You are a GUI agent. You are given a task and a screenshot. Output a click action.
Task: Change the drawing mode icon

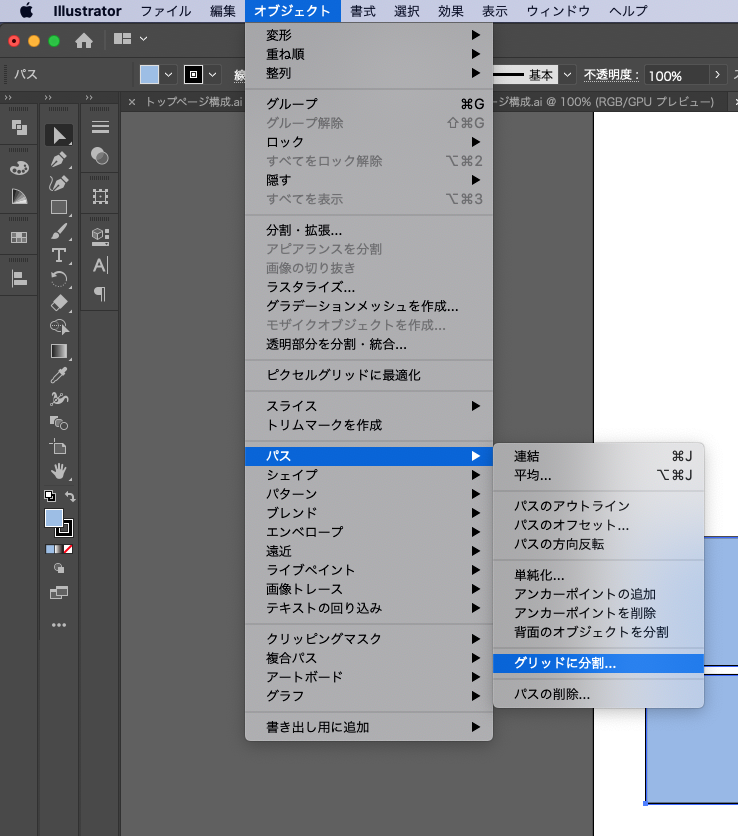click(59, 569)
